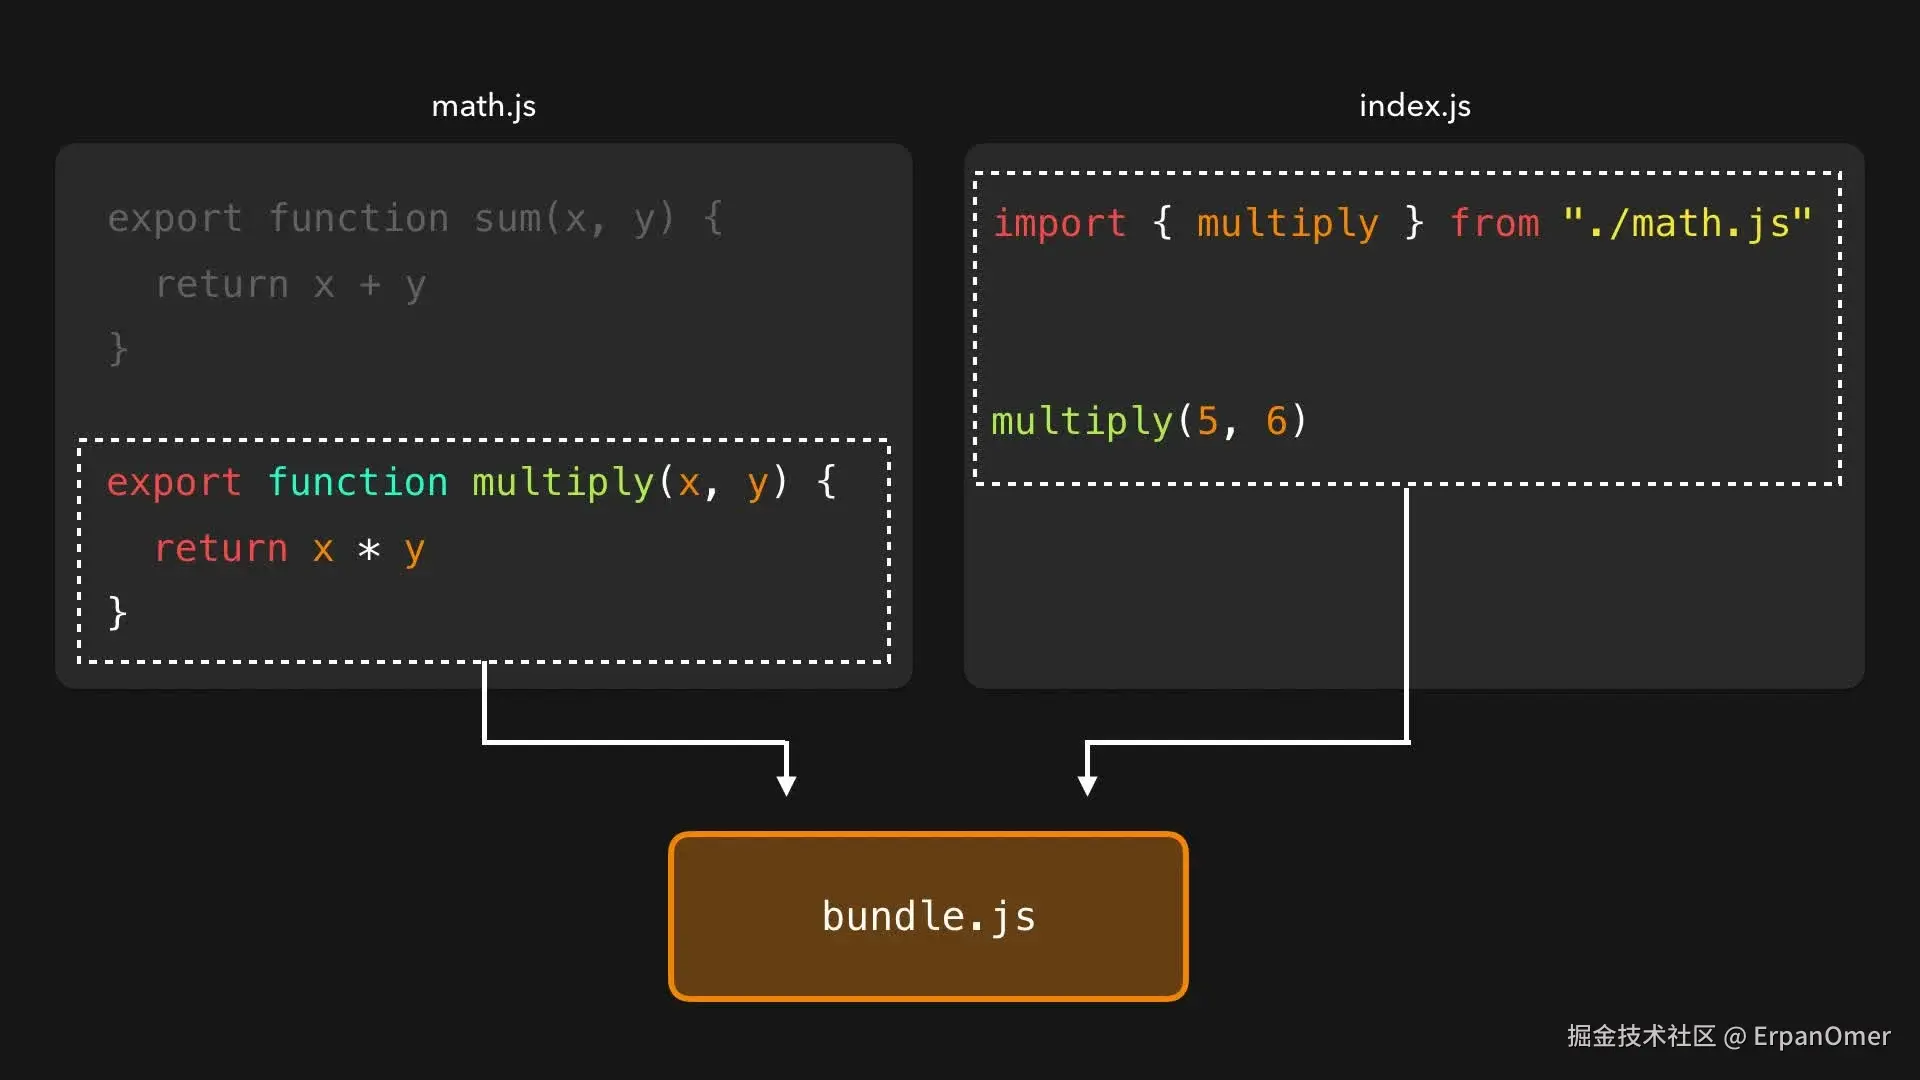Click the math.js file title
This screenshot has height=1080, width=1920.
click(x=483, y=106)
